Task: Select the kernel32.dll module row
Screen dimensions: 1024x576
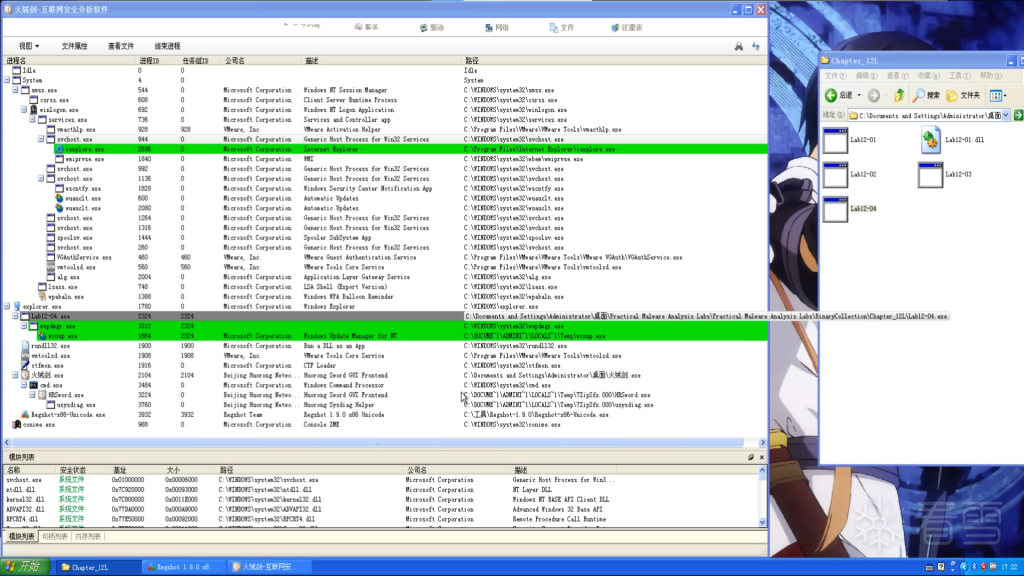Action: pos(383,500)
